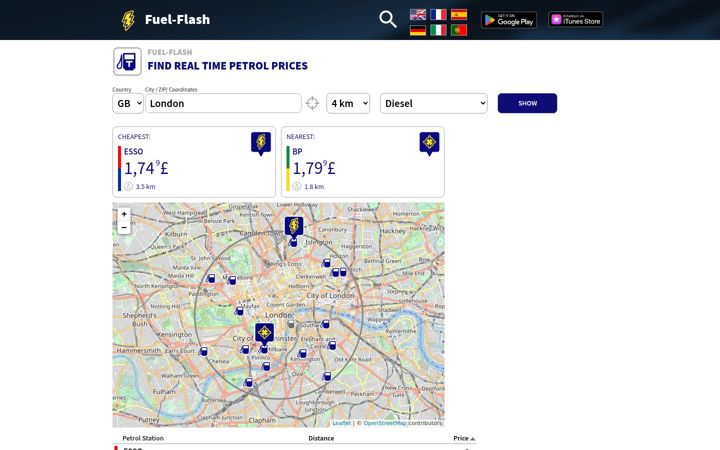Click the OpenStreetMap attribution link

tap(385, 423)
